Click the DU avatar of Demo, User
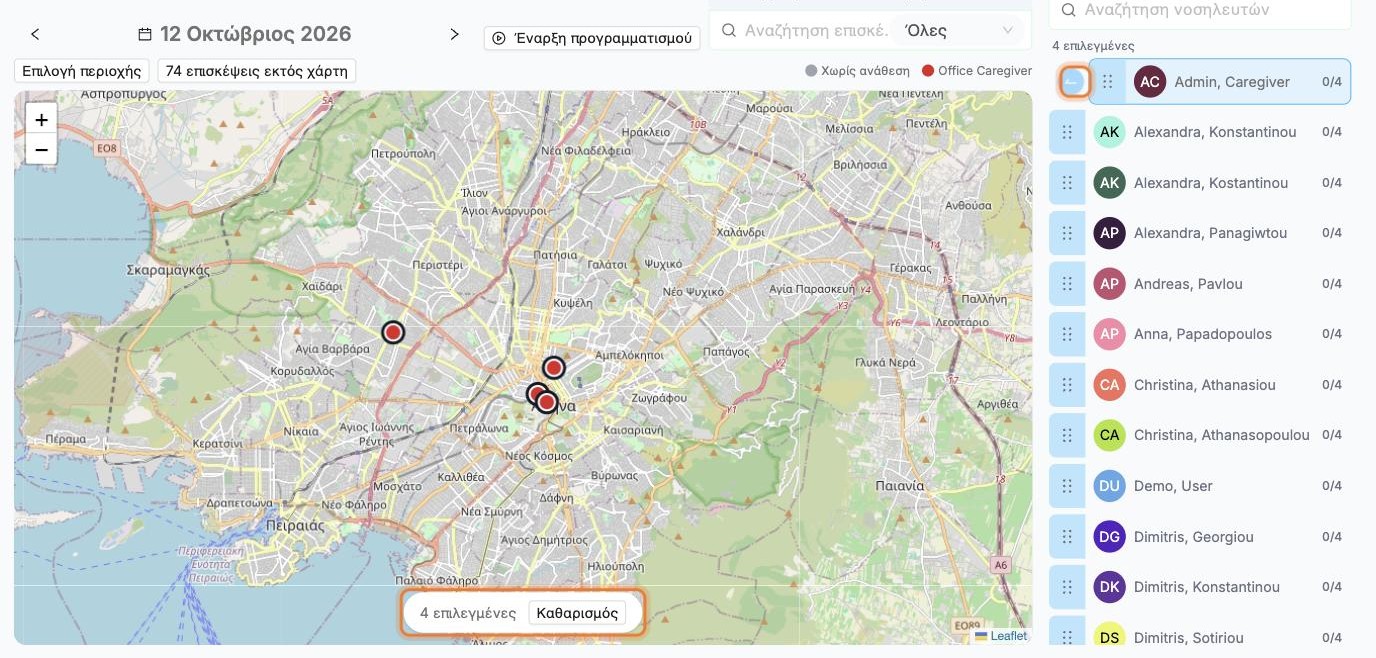 (1109, 486)
